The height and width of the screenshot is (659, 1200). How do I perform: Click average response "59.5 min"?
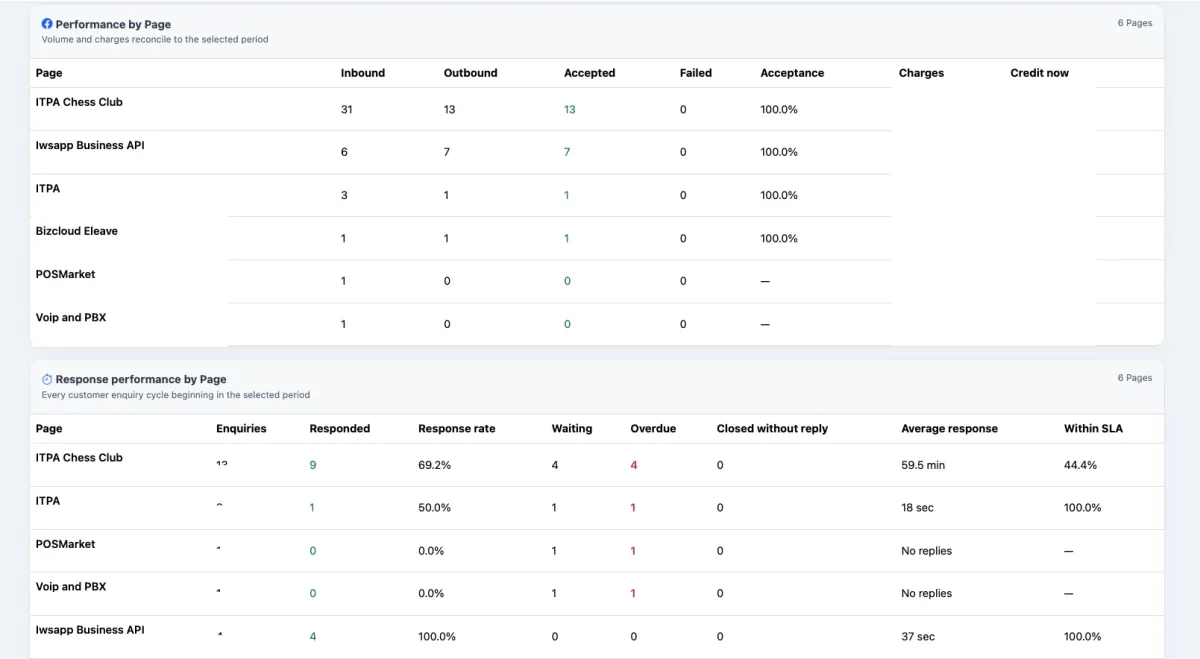922,465
